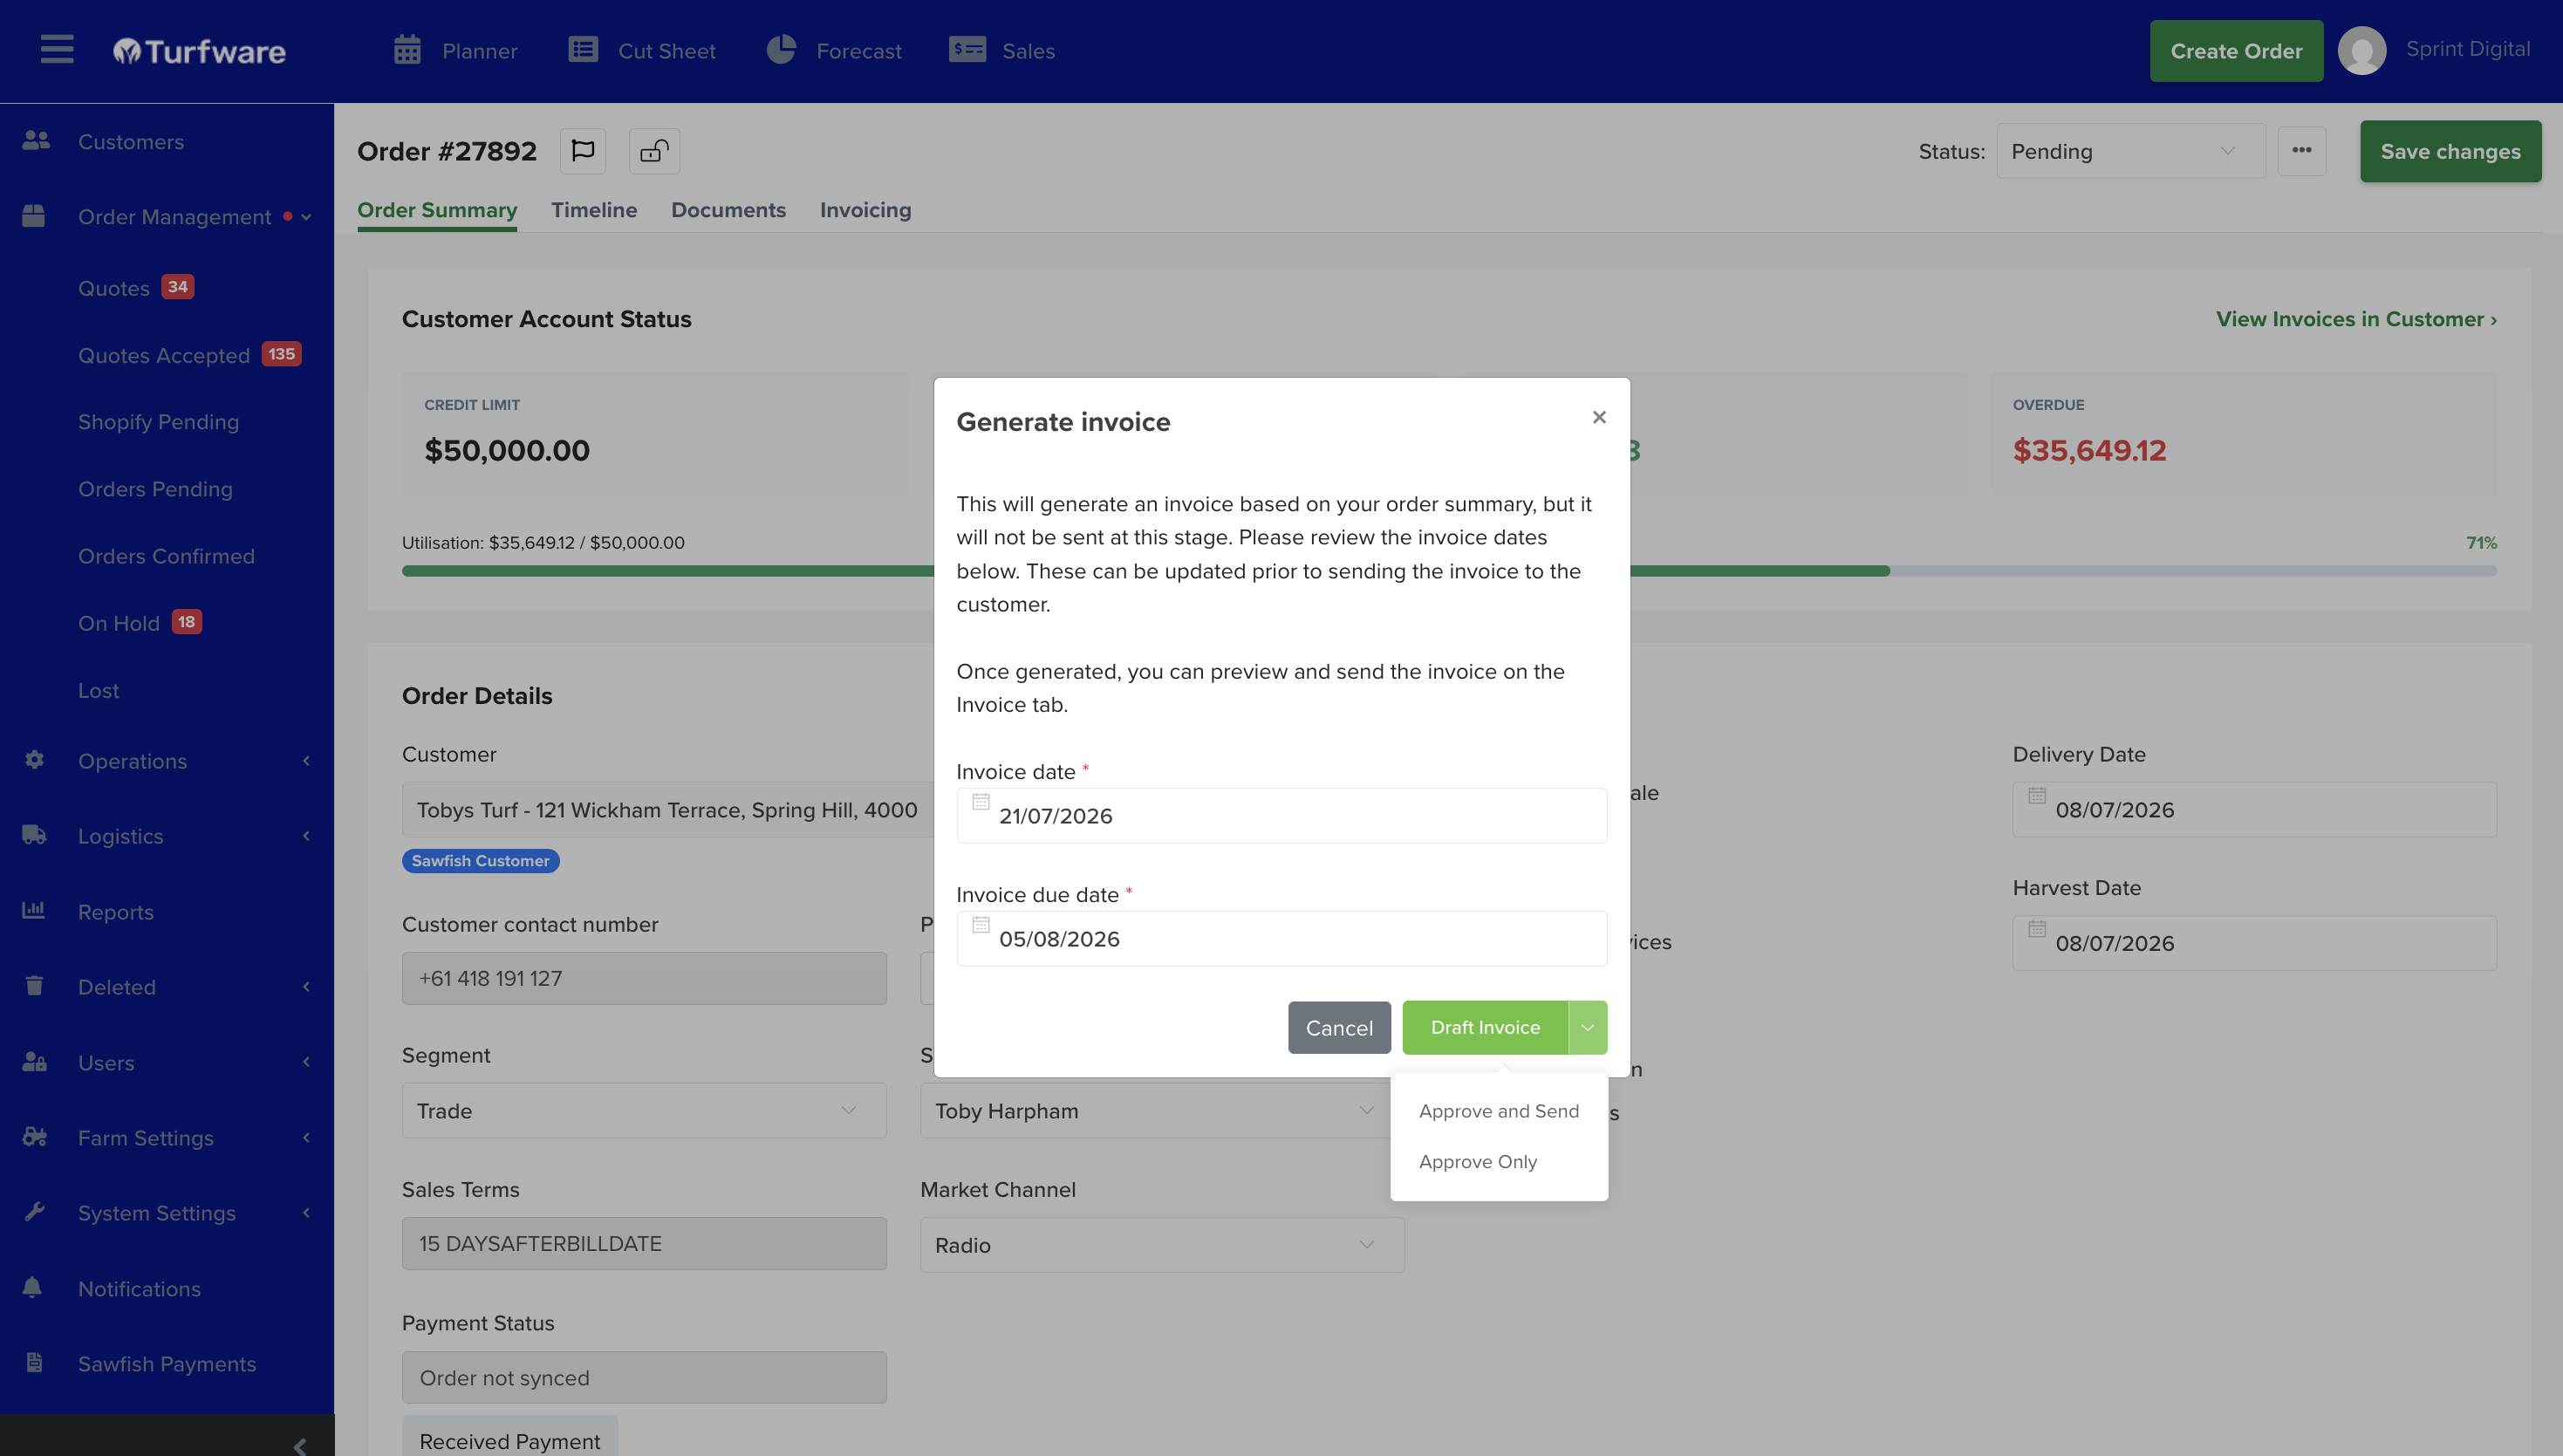Viewport: 2563px width, 1456px height.
Task: Click the Logistics truck icon
Action: point(34,835)
